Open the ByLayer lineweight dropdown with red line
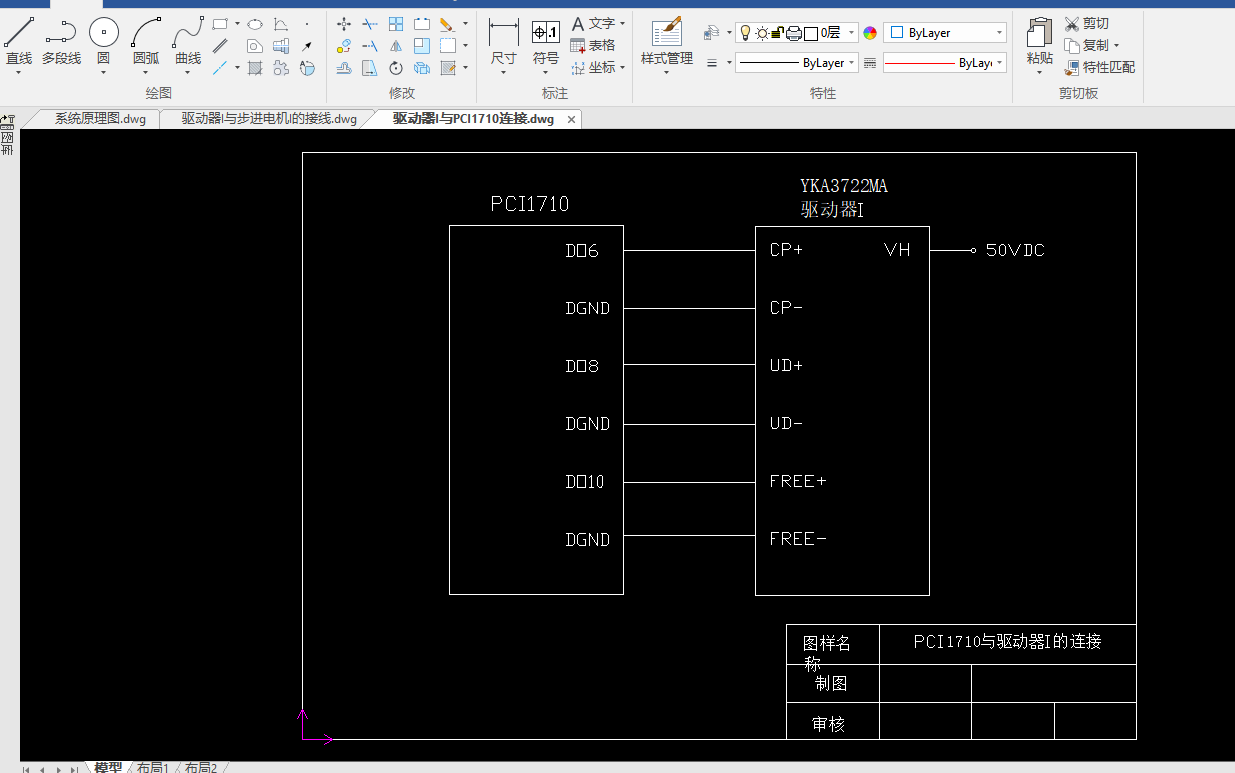Image resolution: width=1235 pixels, height=773 pixels. click(x=999, y=62)
